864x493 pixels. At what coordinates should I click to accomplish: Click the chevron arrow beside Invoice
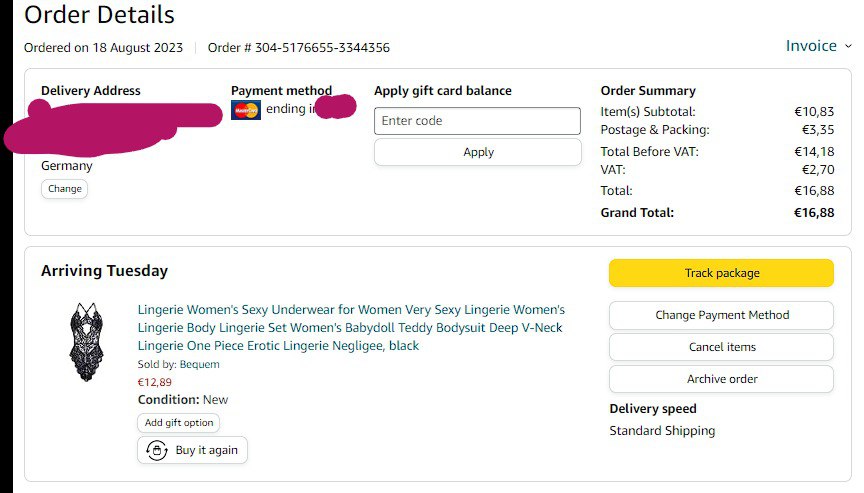click(x=849, y=46)
